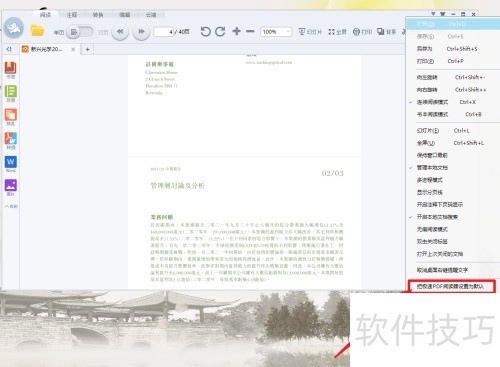
Task: Choose 幻灯片 Ctrl+L menu item
Action: 453,131
